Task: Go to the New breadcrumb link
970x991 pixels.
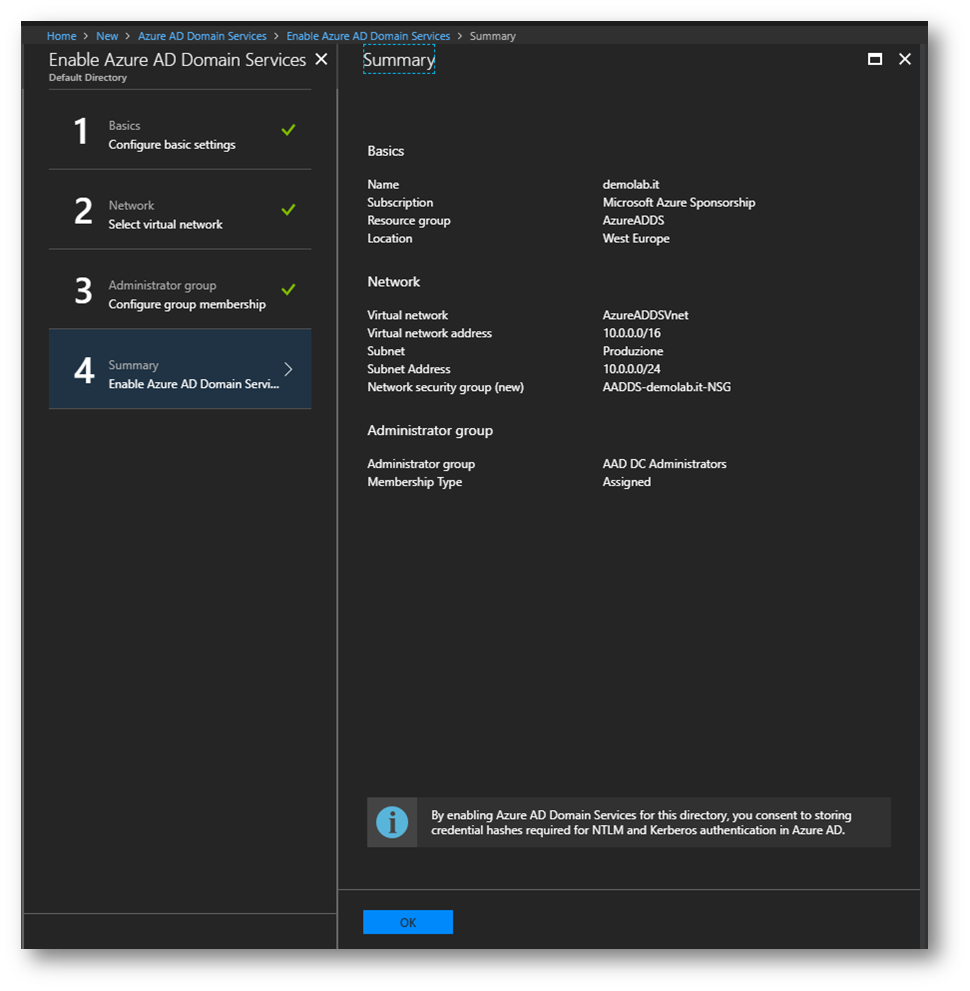Action: pyautogui.click(x=107, y=36)
